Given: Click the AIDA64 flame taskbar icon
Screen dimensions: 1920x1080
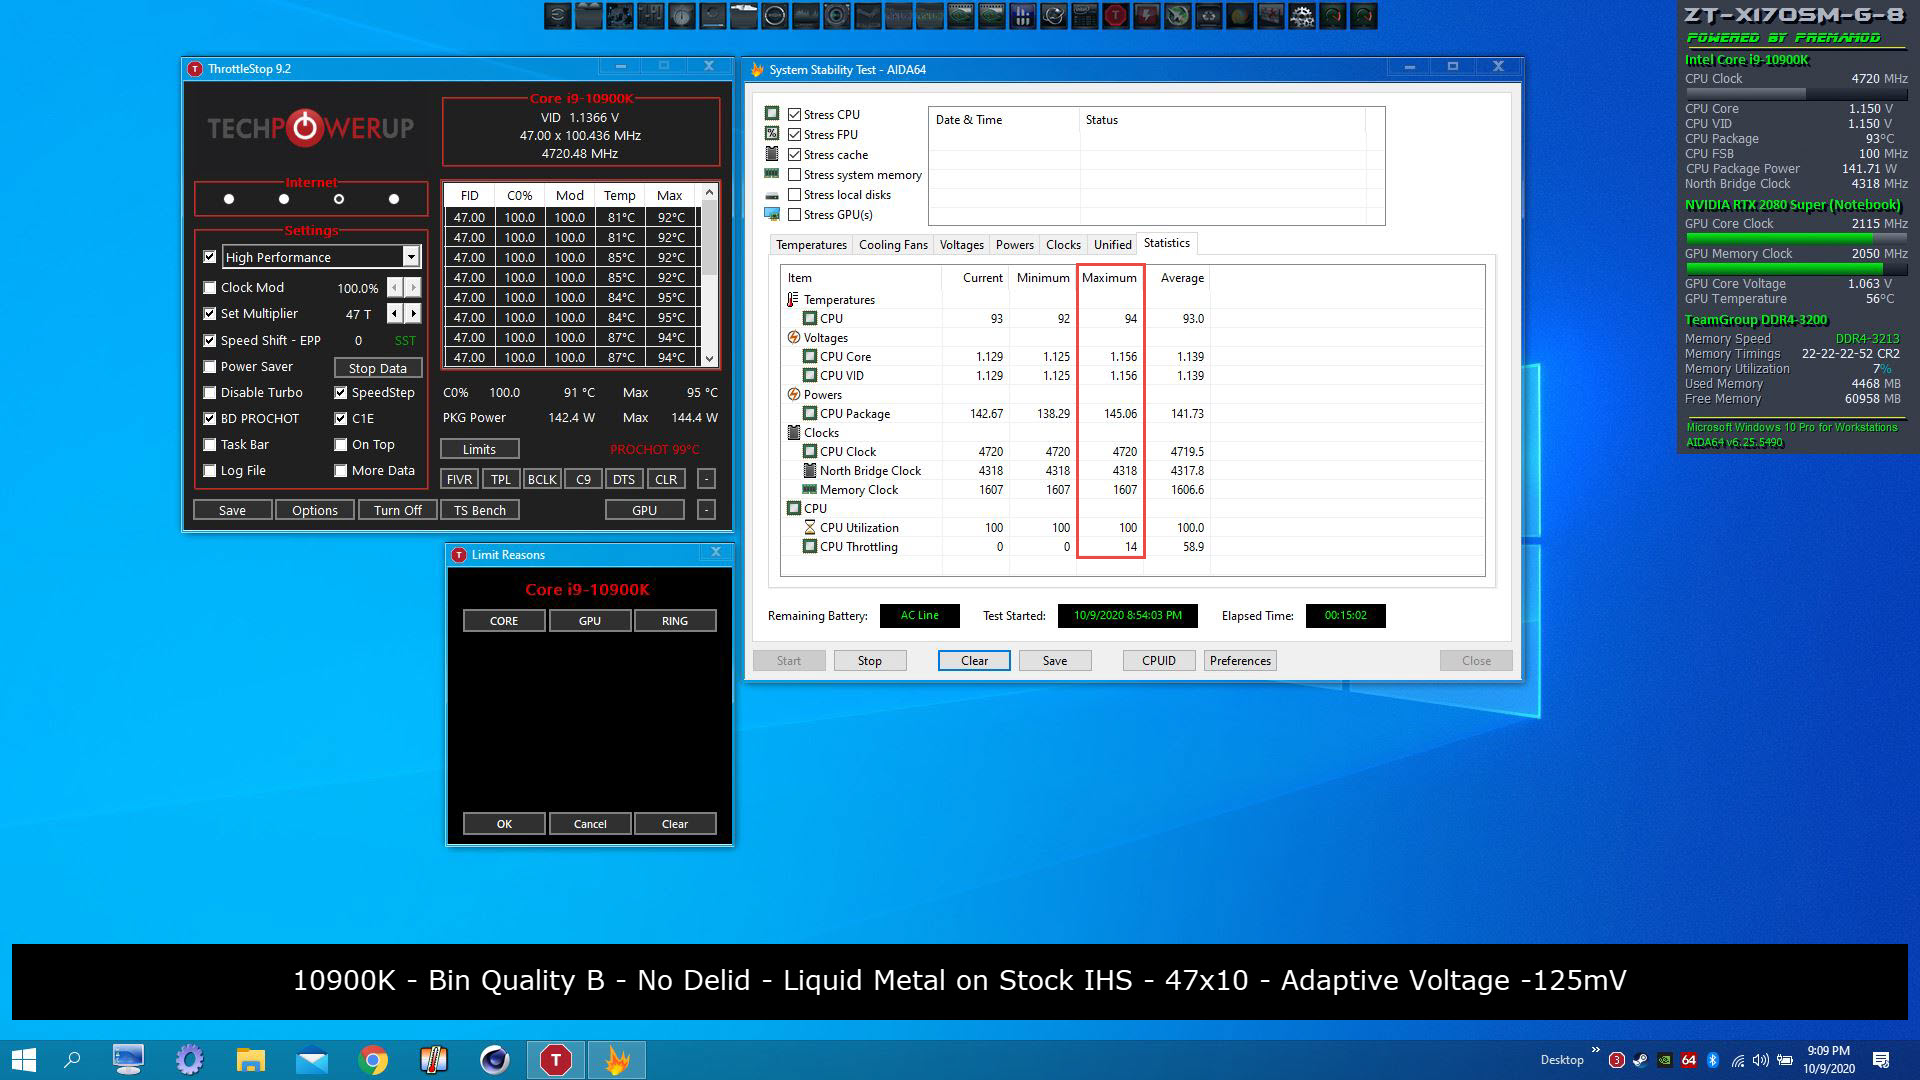Looking at the screenshot, I should 617,1059.
